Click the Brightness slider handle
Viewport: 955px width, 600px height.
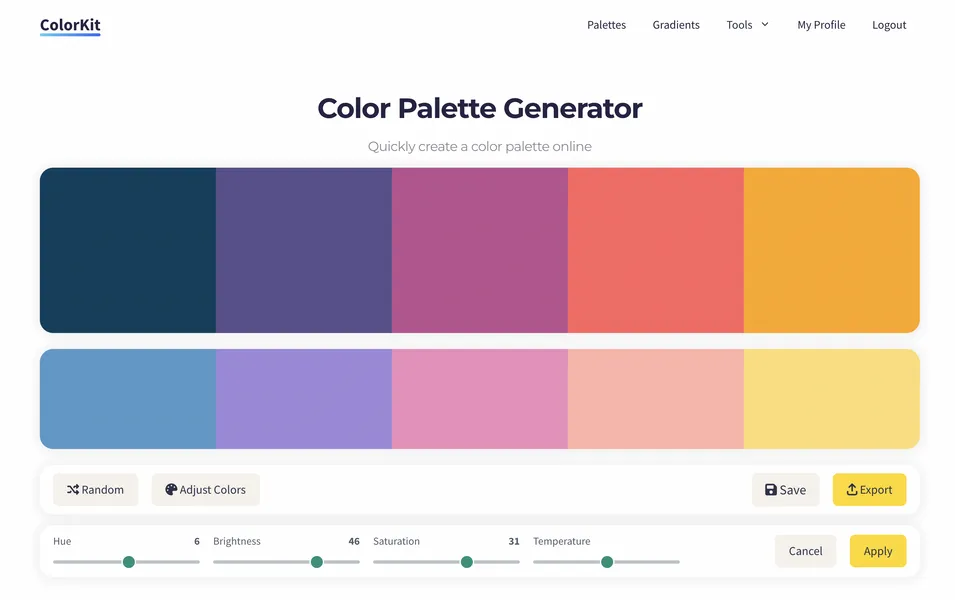tap(317, 563)
